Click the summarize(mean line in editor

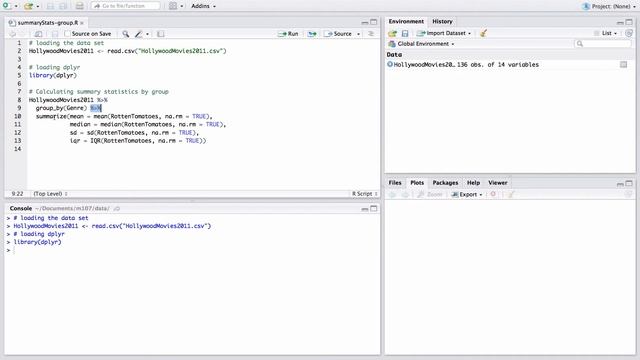(x=124, y=116)
